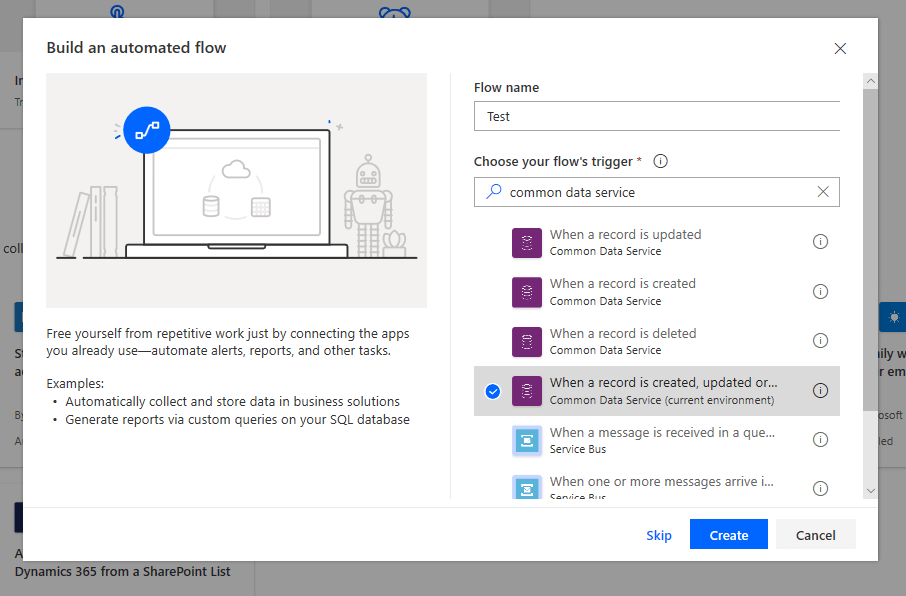
Task: Show info tooltip next to 'Choose your flow's trigger'
Action: click(x=660, y=161)
